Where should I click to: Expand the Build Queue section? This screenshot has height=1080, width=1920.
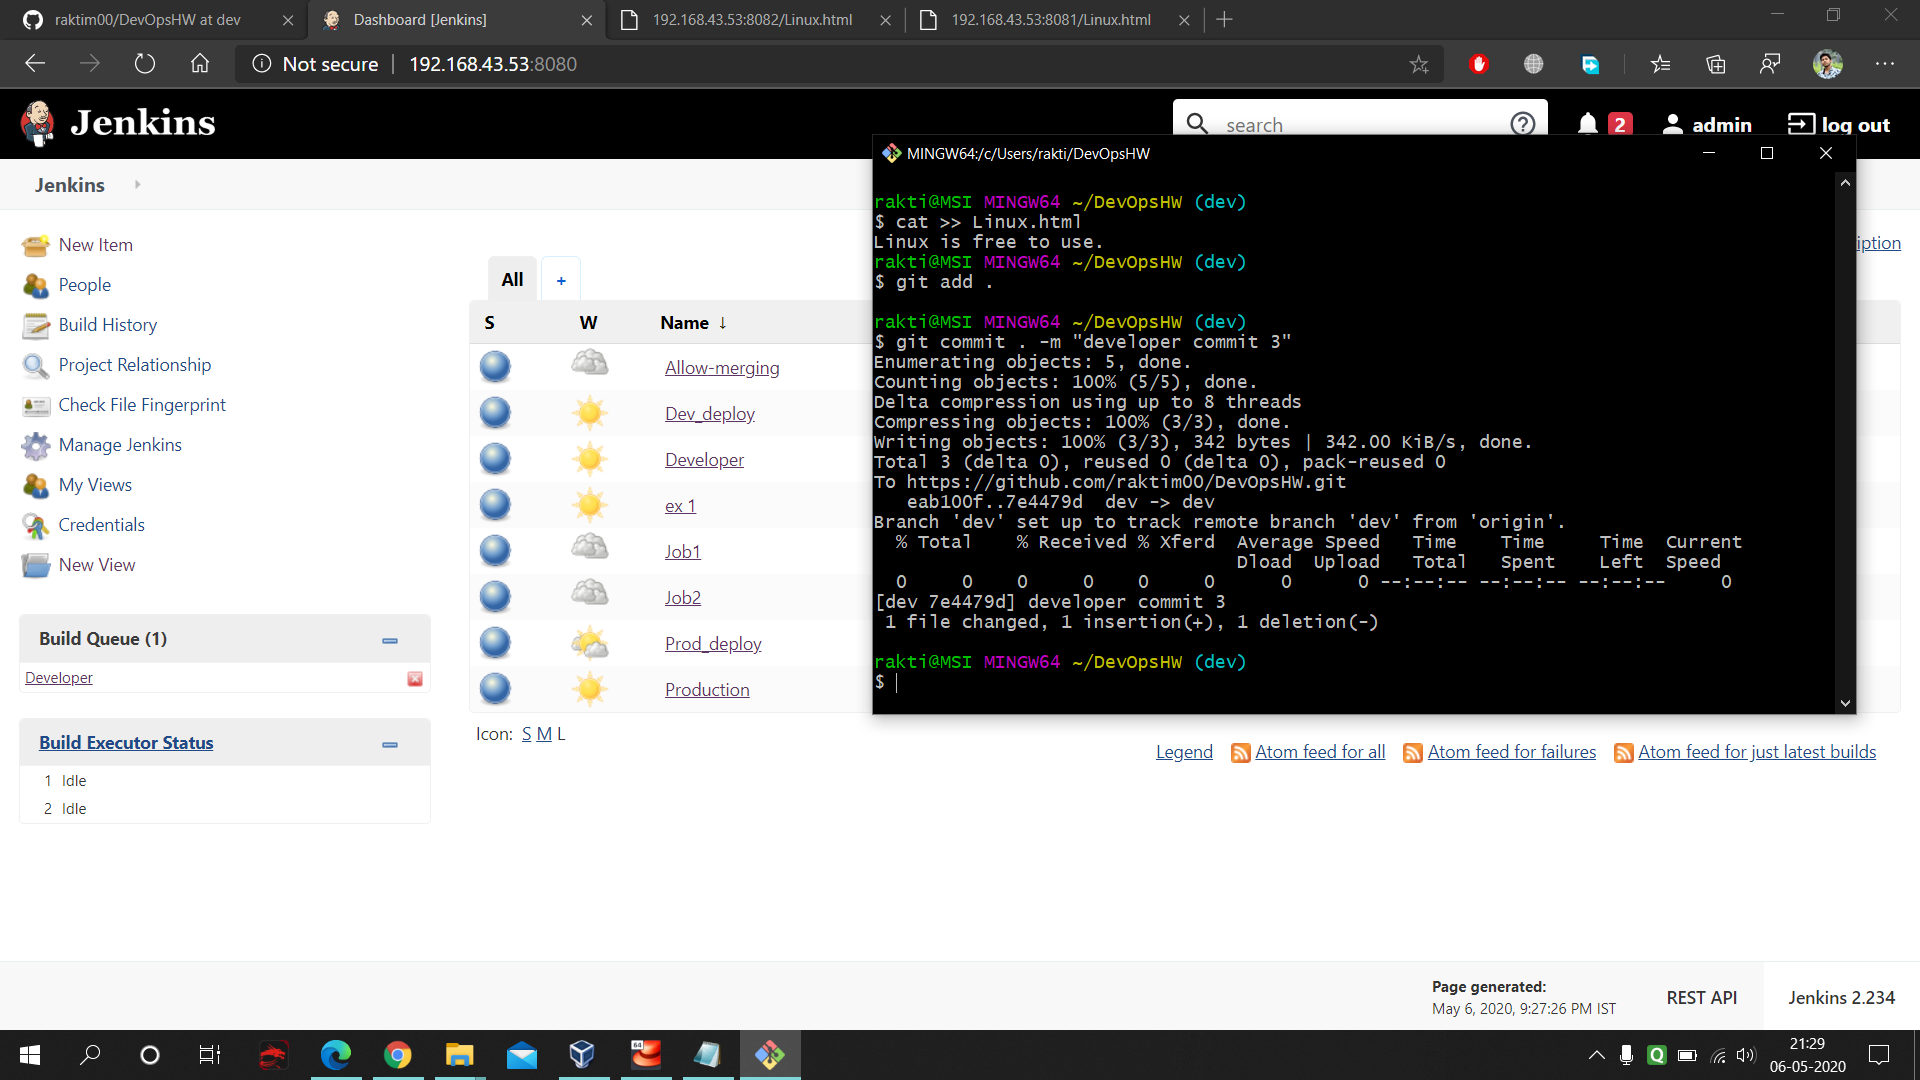392,640
